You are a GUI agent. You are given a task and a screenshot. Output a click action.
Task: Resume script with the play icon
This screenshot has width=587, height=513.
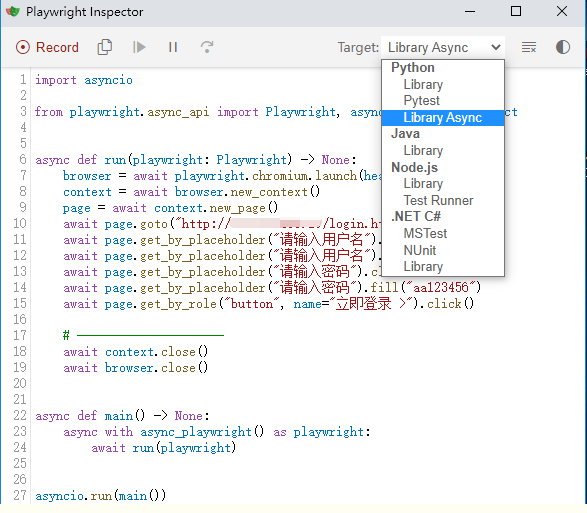(x=139, y=47)
